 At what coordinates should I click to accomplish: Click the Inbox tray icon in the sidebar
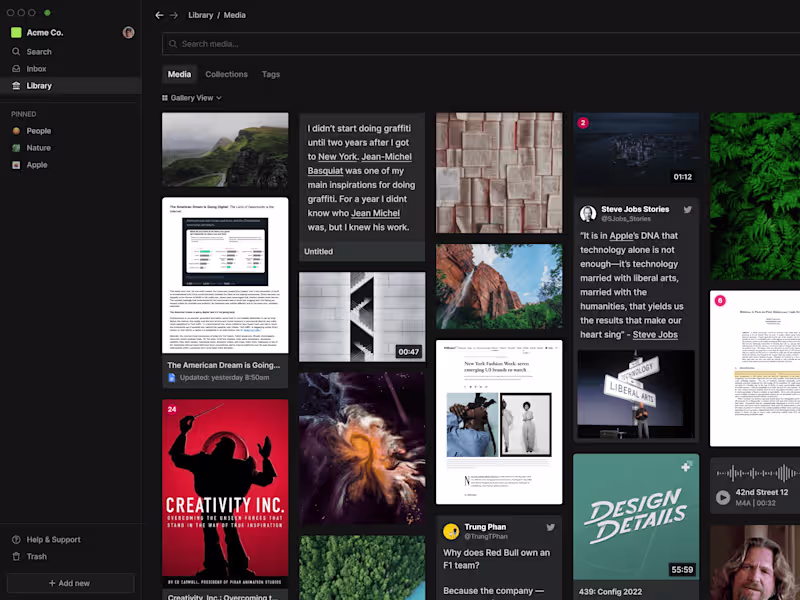(16, 69)
